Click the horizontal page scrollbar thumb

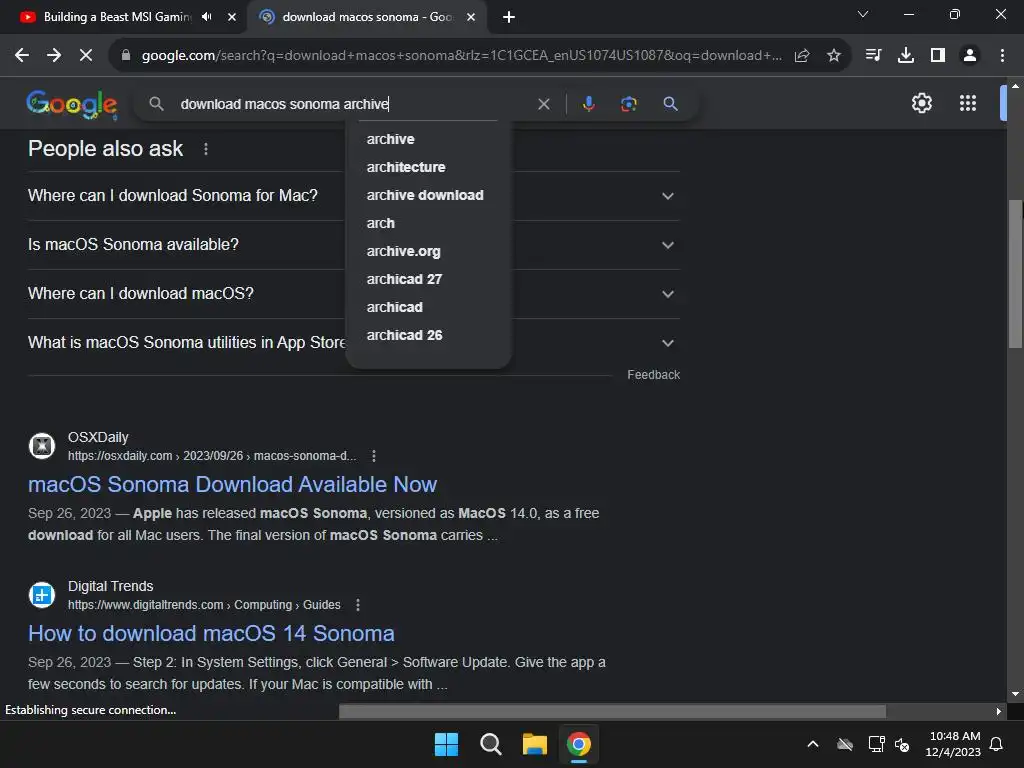click(x=612, y=711)
